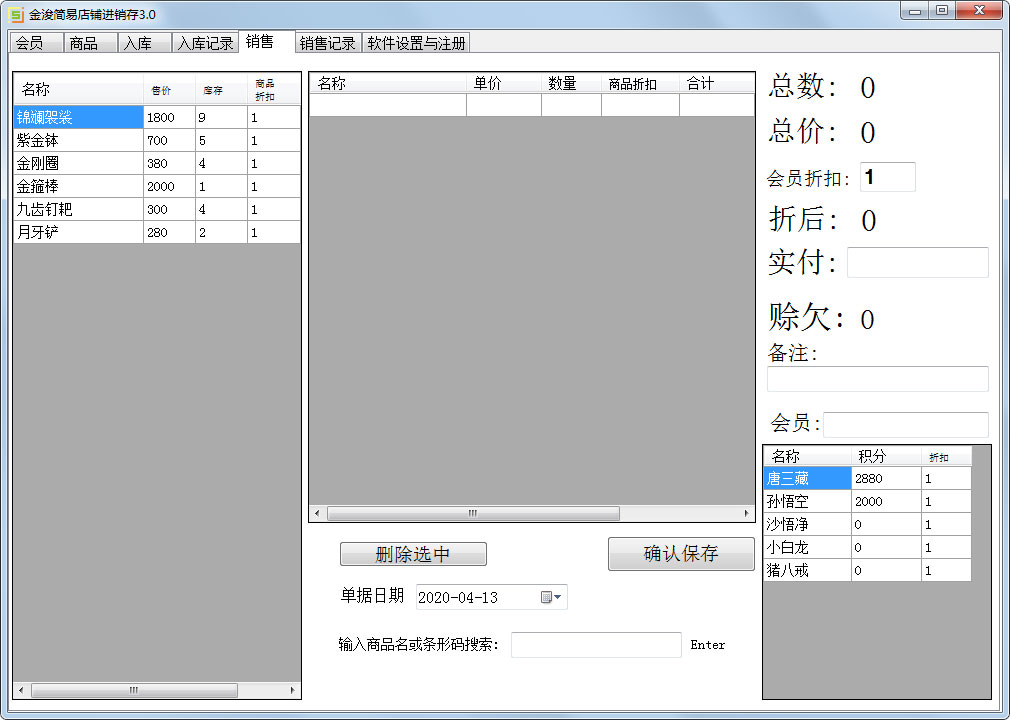Open the 入库记录 tab
The image size is (1010, 720).
coord(205,43)
